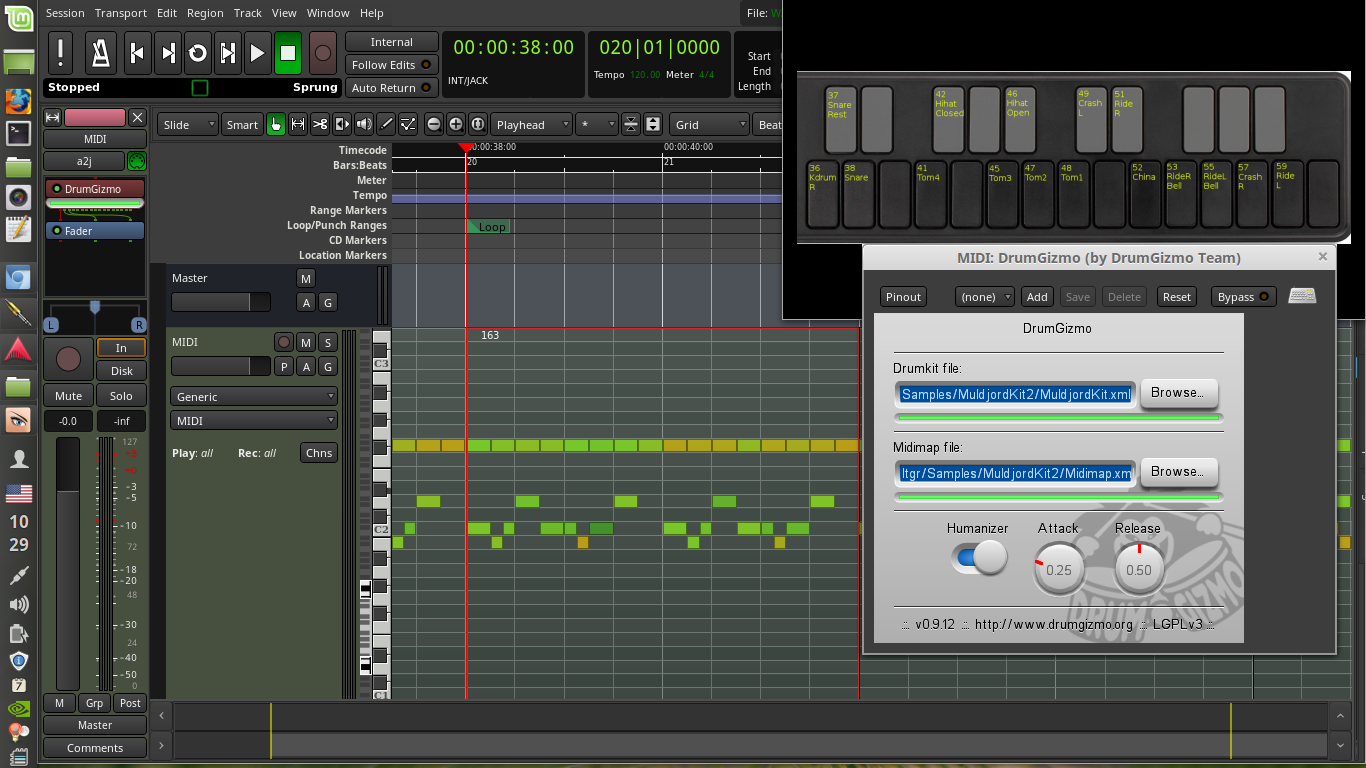Open the Window menu

(328, 13)
